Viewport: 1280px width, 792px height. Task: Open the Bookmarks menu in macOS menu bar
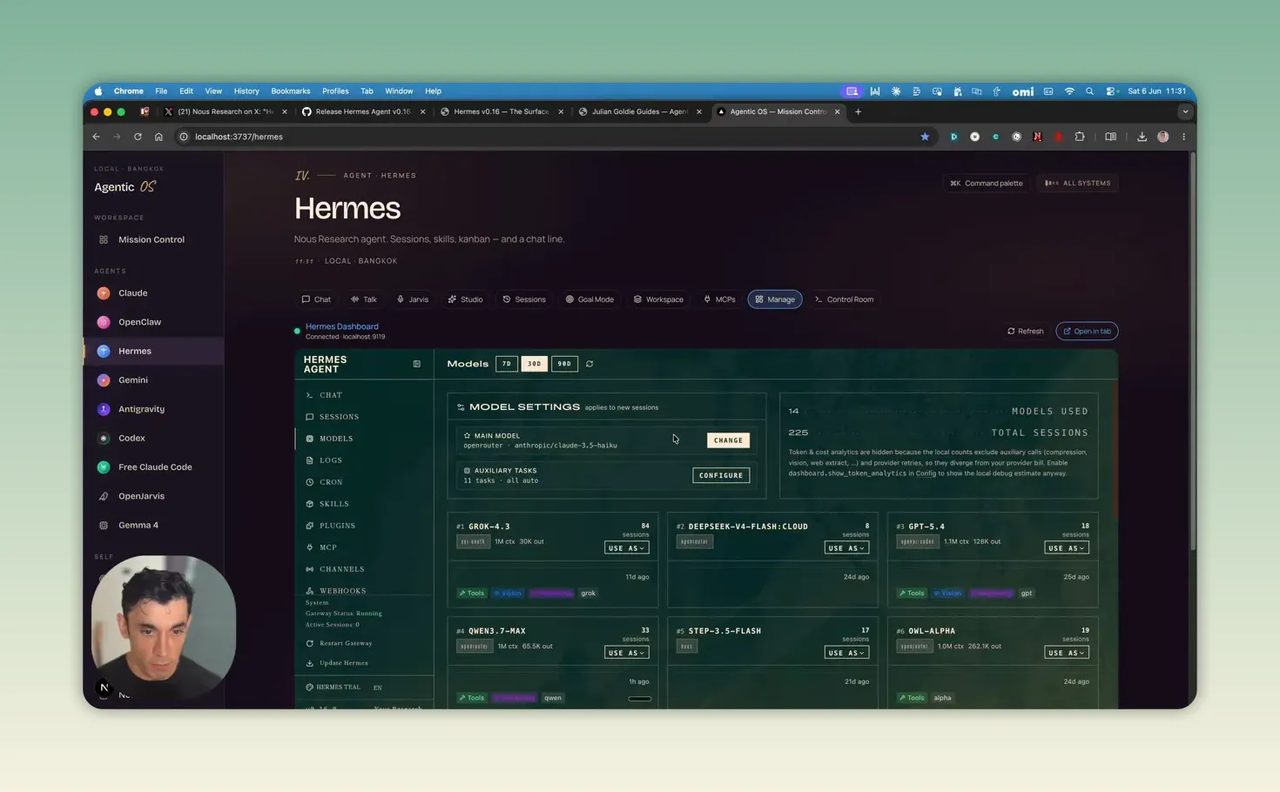click(290, 91)
